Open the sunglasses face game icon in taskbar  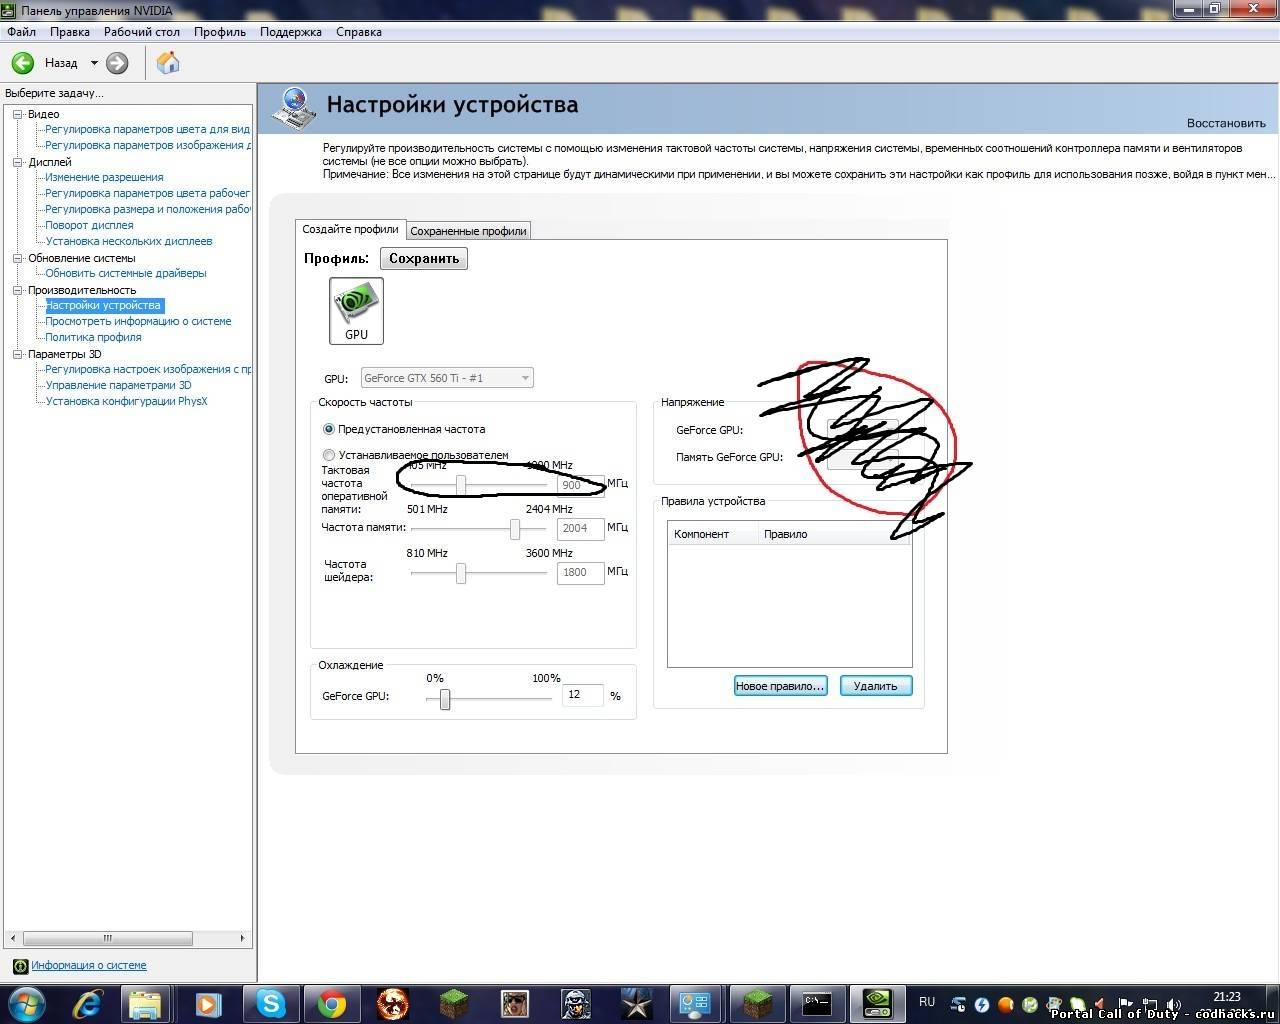point(515,1003)
